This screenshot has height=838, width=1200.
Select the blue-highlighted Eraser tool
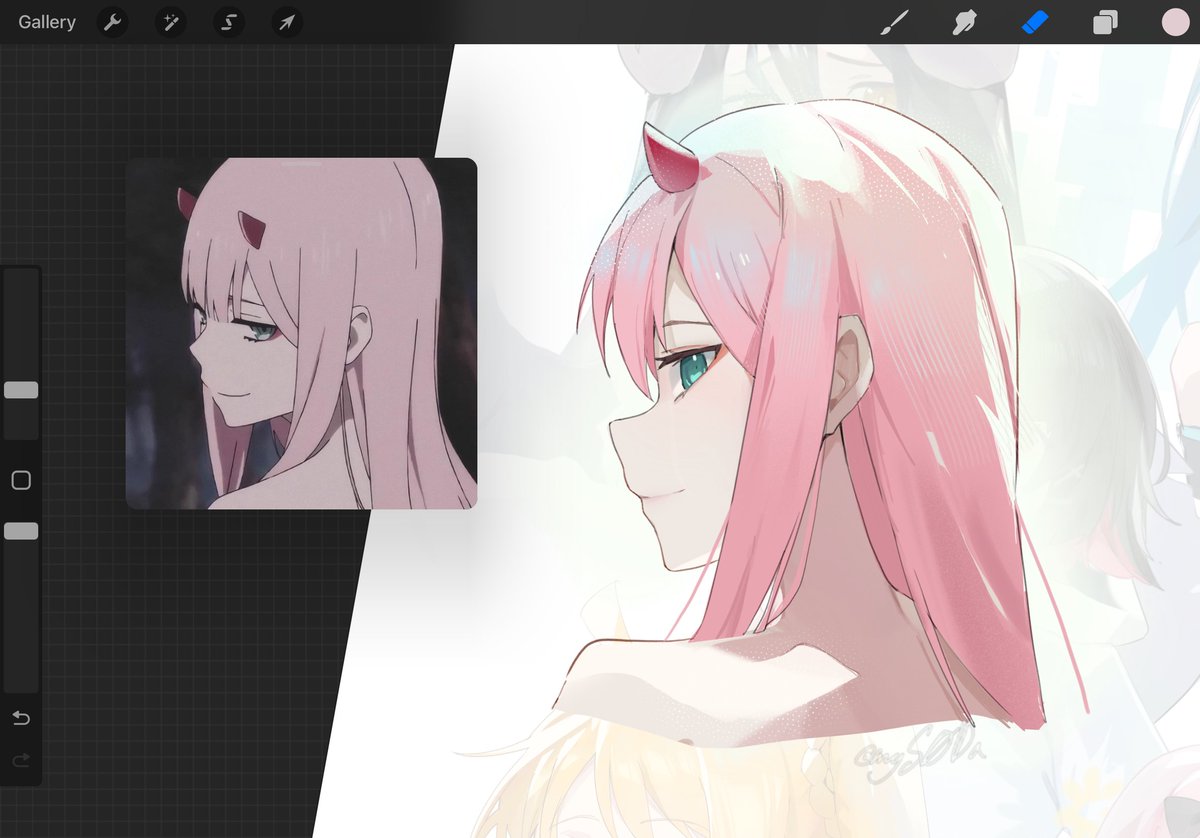pyautogui.click(x=1035, y=22)
